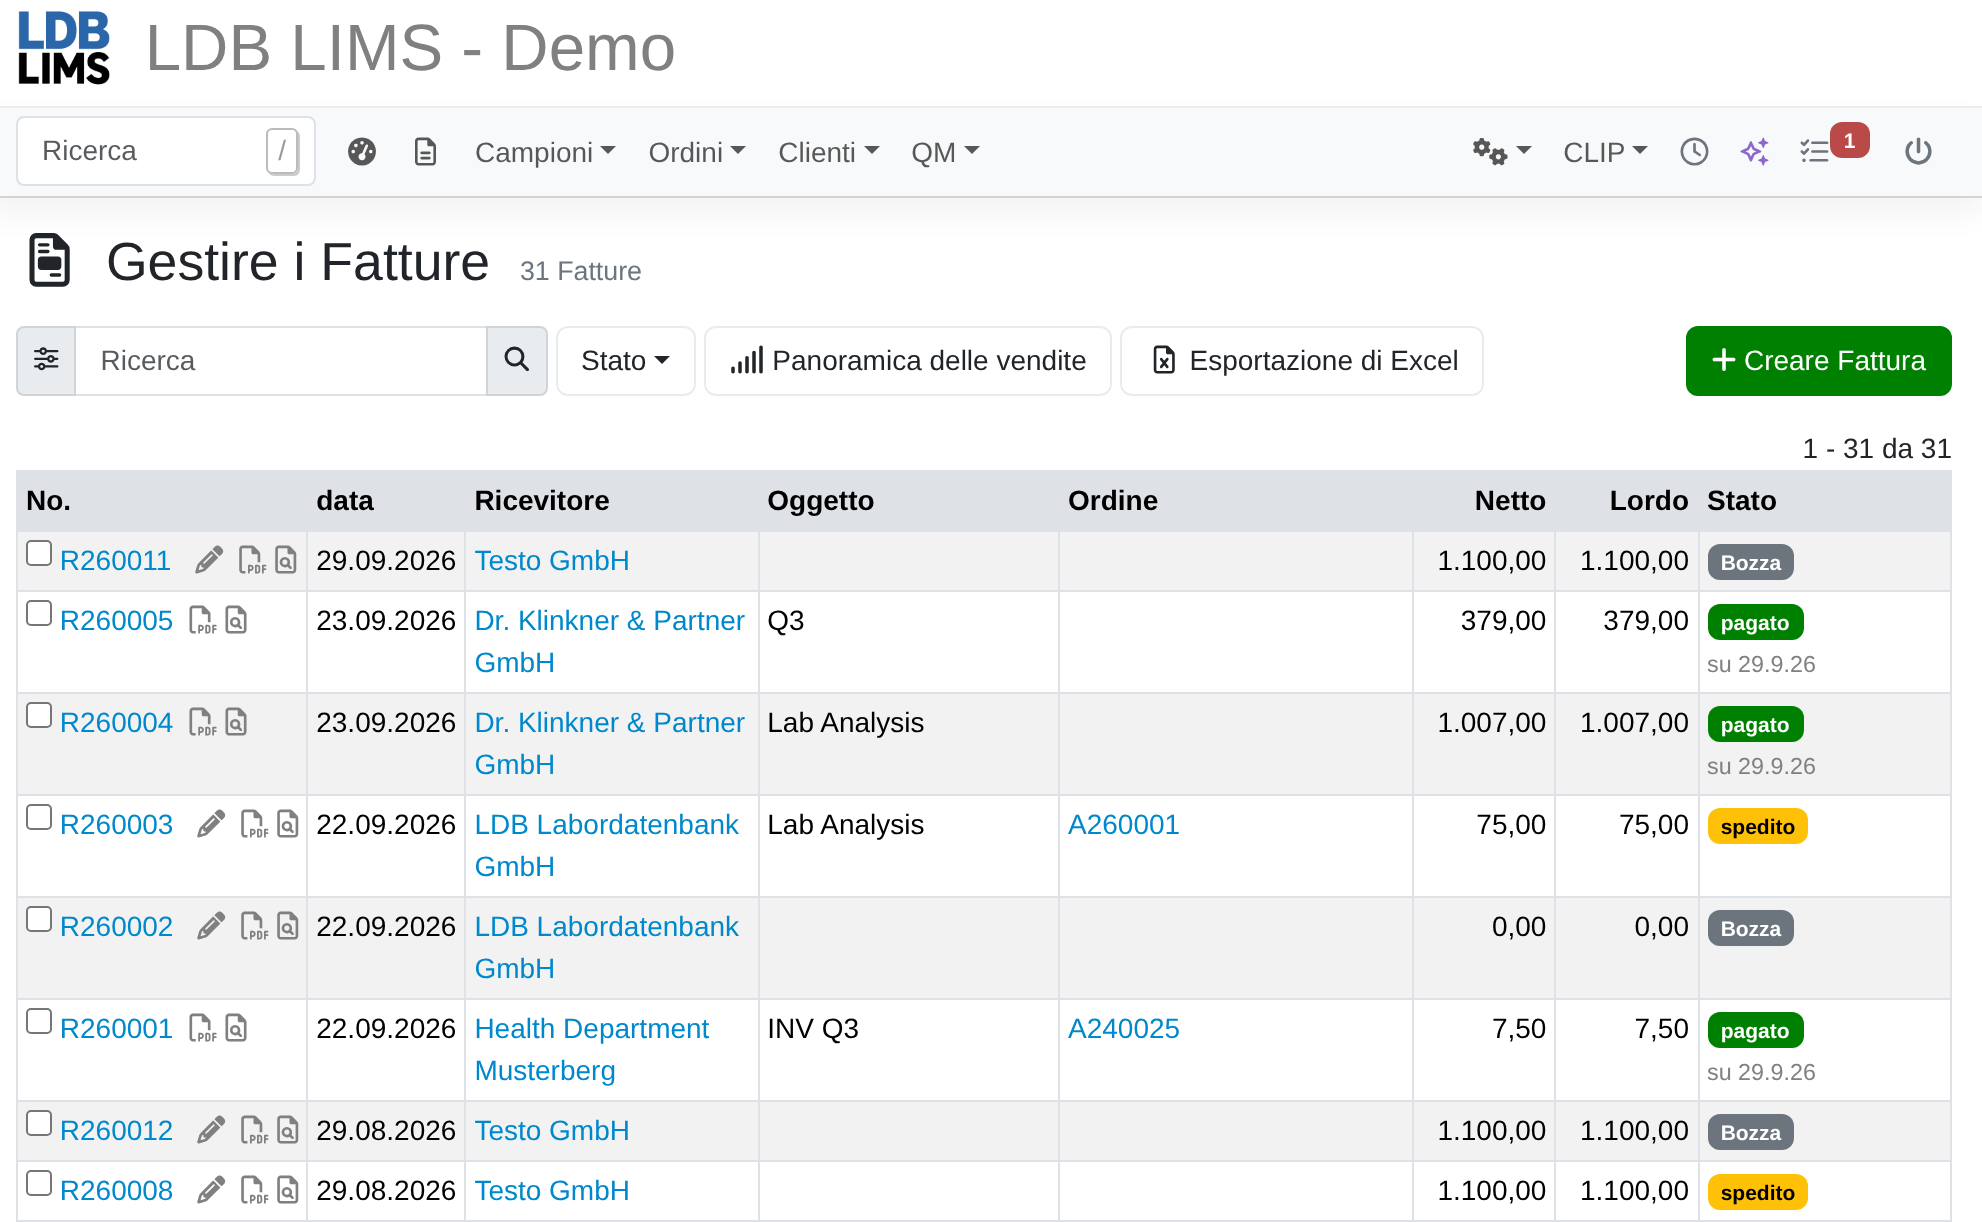This screenshot has height=1222, width=1982.
Task: Open order link A260001
Action: (x=1123, y=824)
